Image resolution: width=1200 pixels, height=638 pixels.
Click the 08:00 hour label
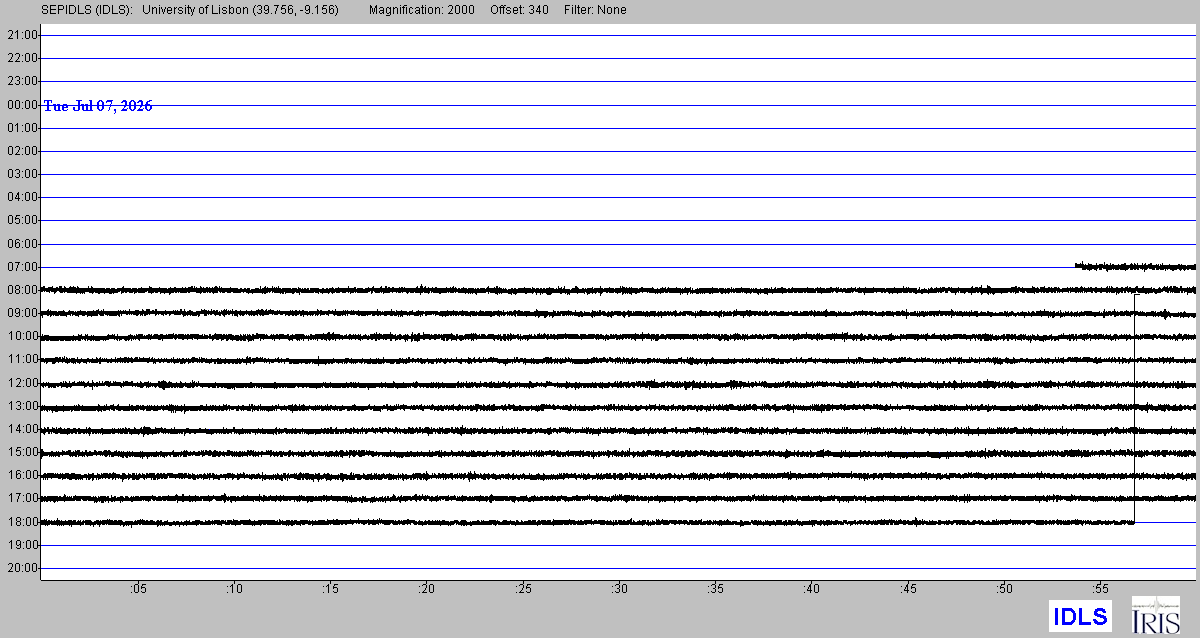(x=22, y=290)
